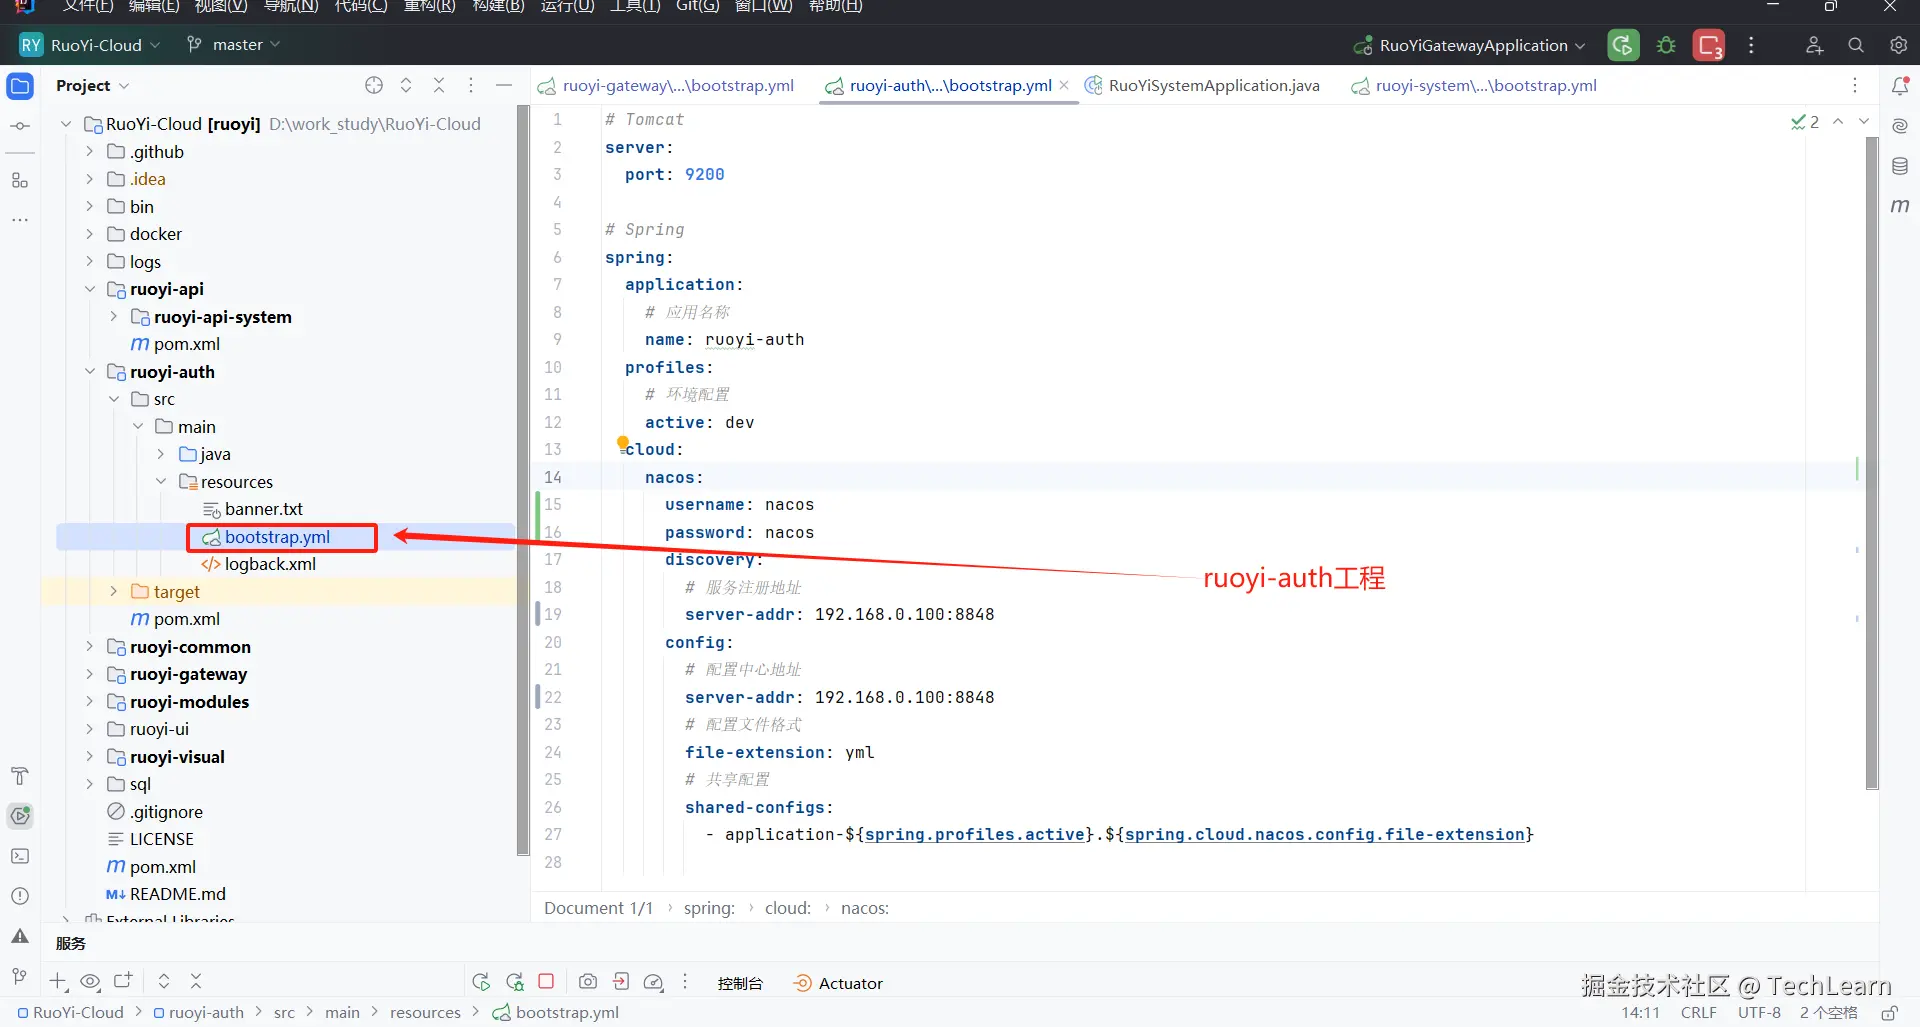Collapse the ruoyi-auth module
The height and width of the screenshot is (1027, 1920).
coord(90,371)
